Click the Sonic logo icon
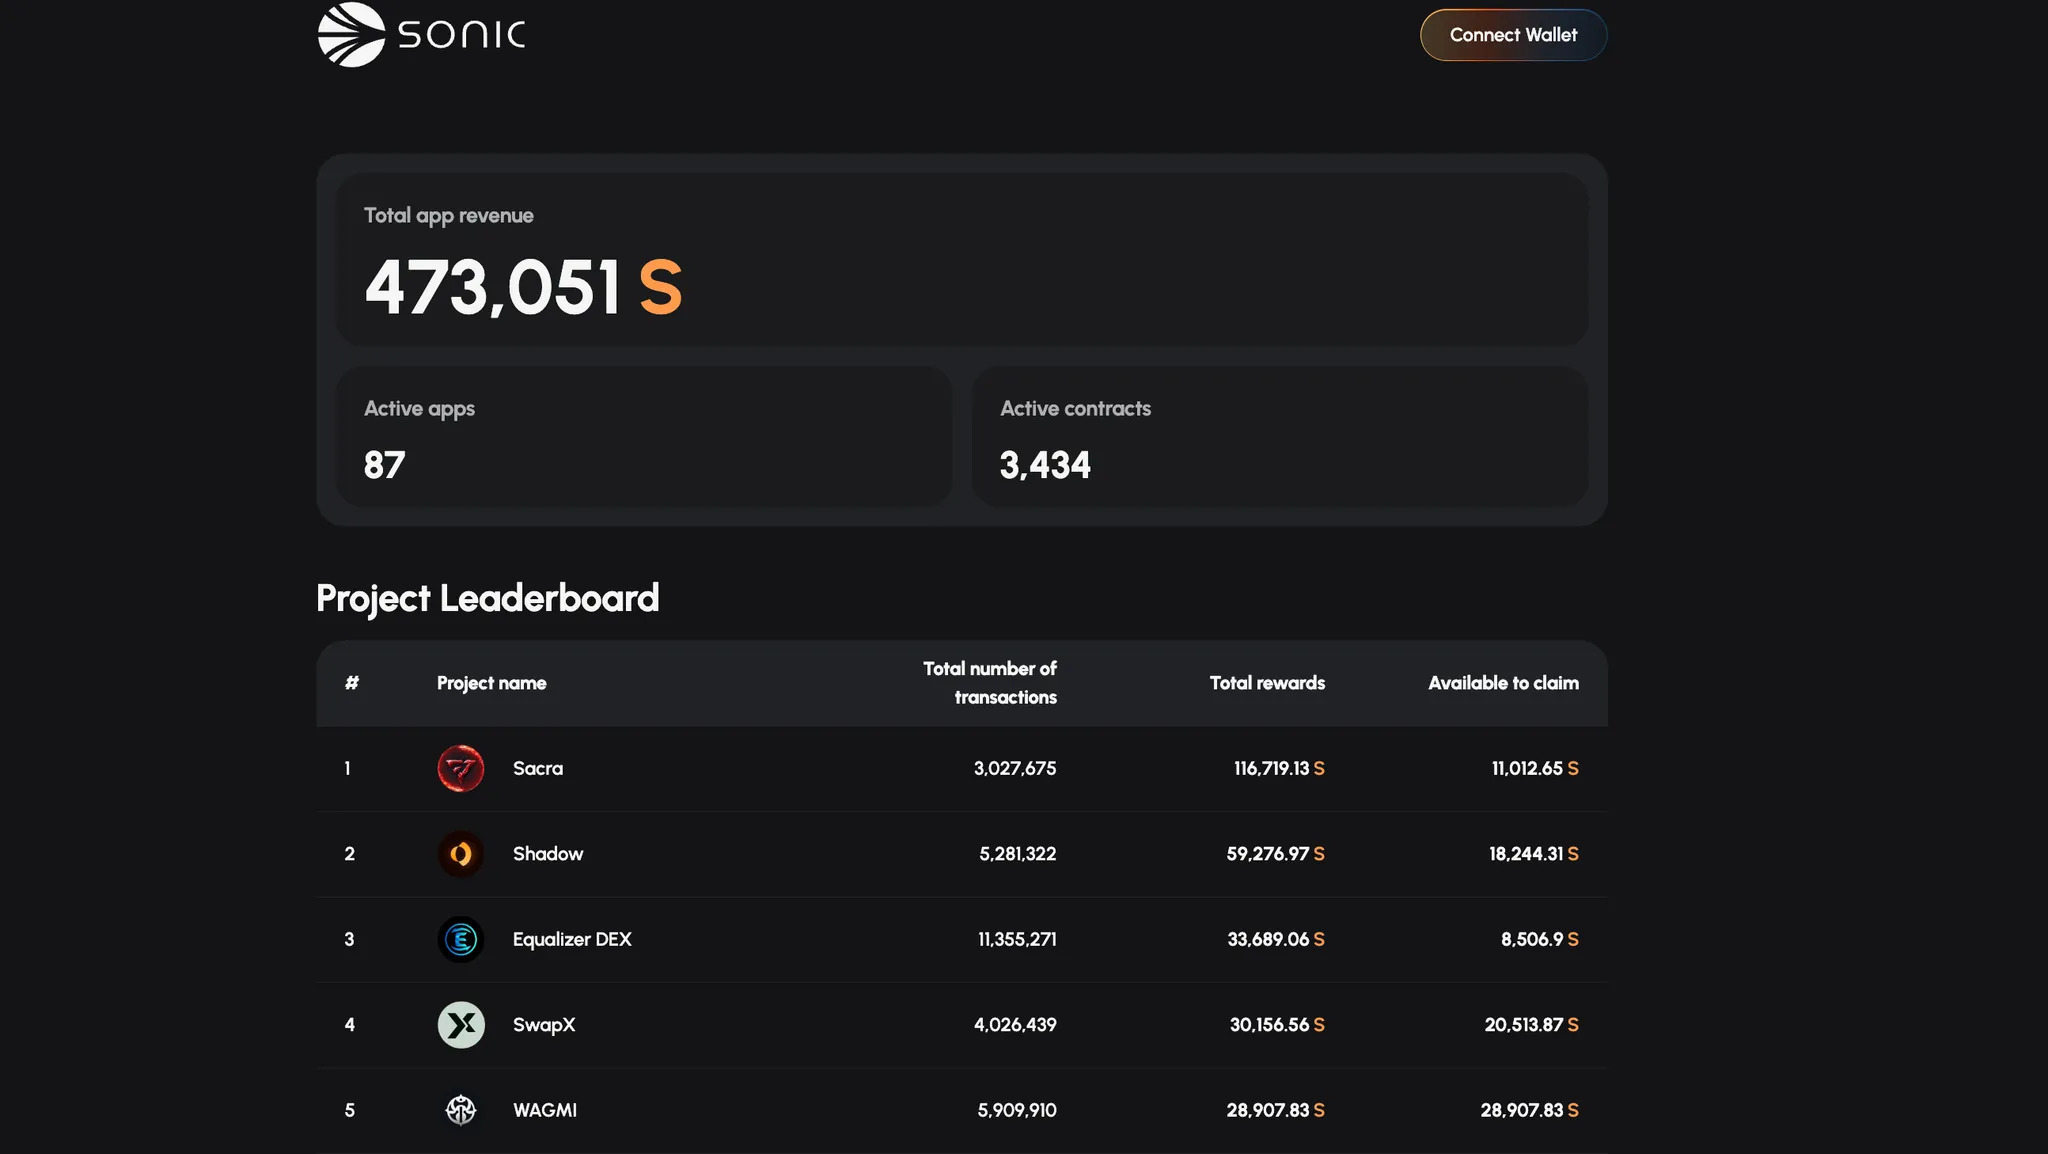The height and width of the screenshot is (1154, 2048). coord(351,35)
